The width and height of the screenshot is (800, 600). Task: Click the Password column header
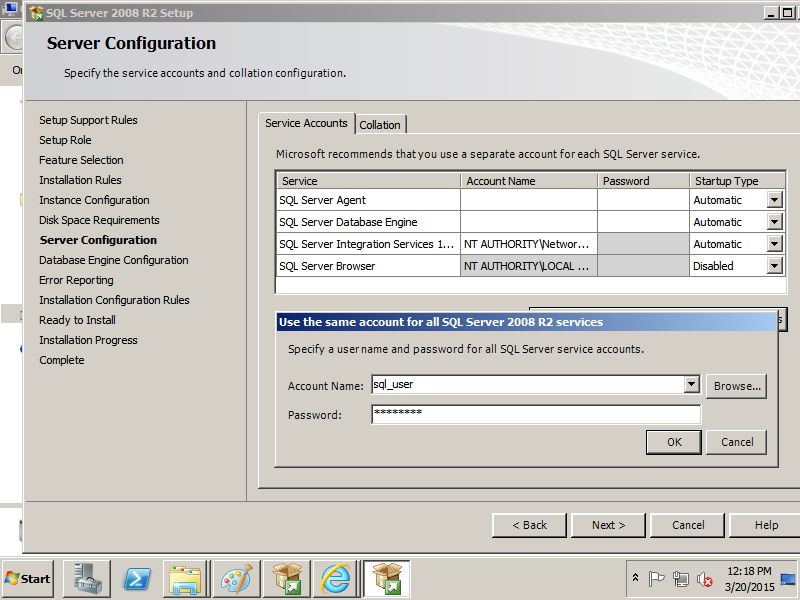(643, 181)
